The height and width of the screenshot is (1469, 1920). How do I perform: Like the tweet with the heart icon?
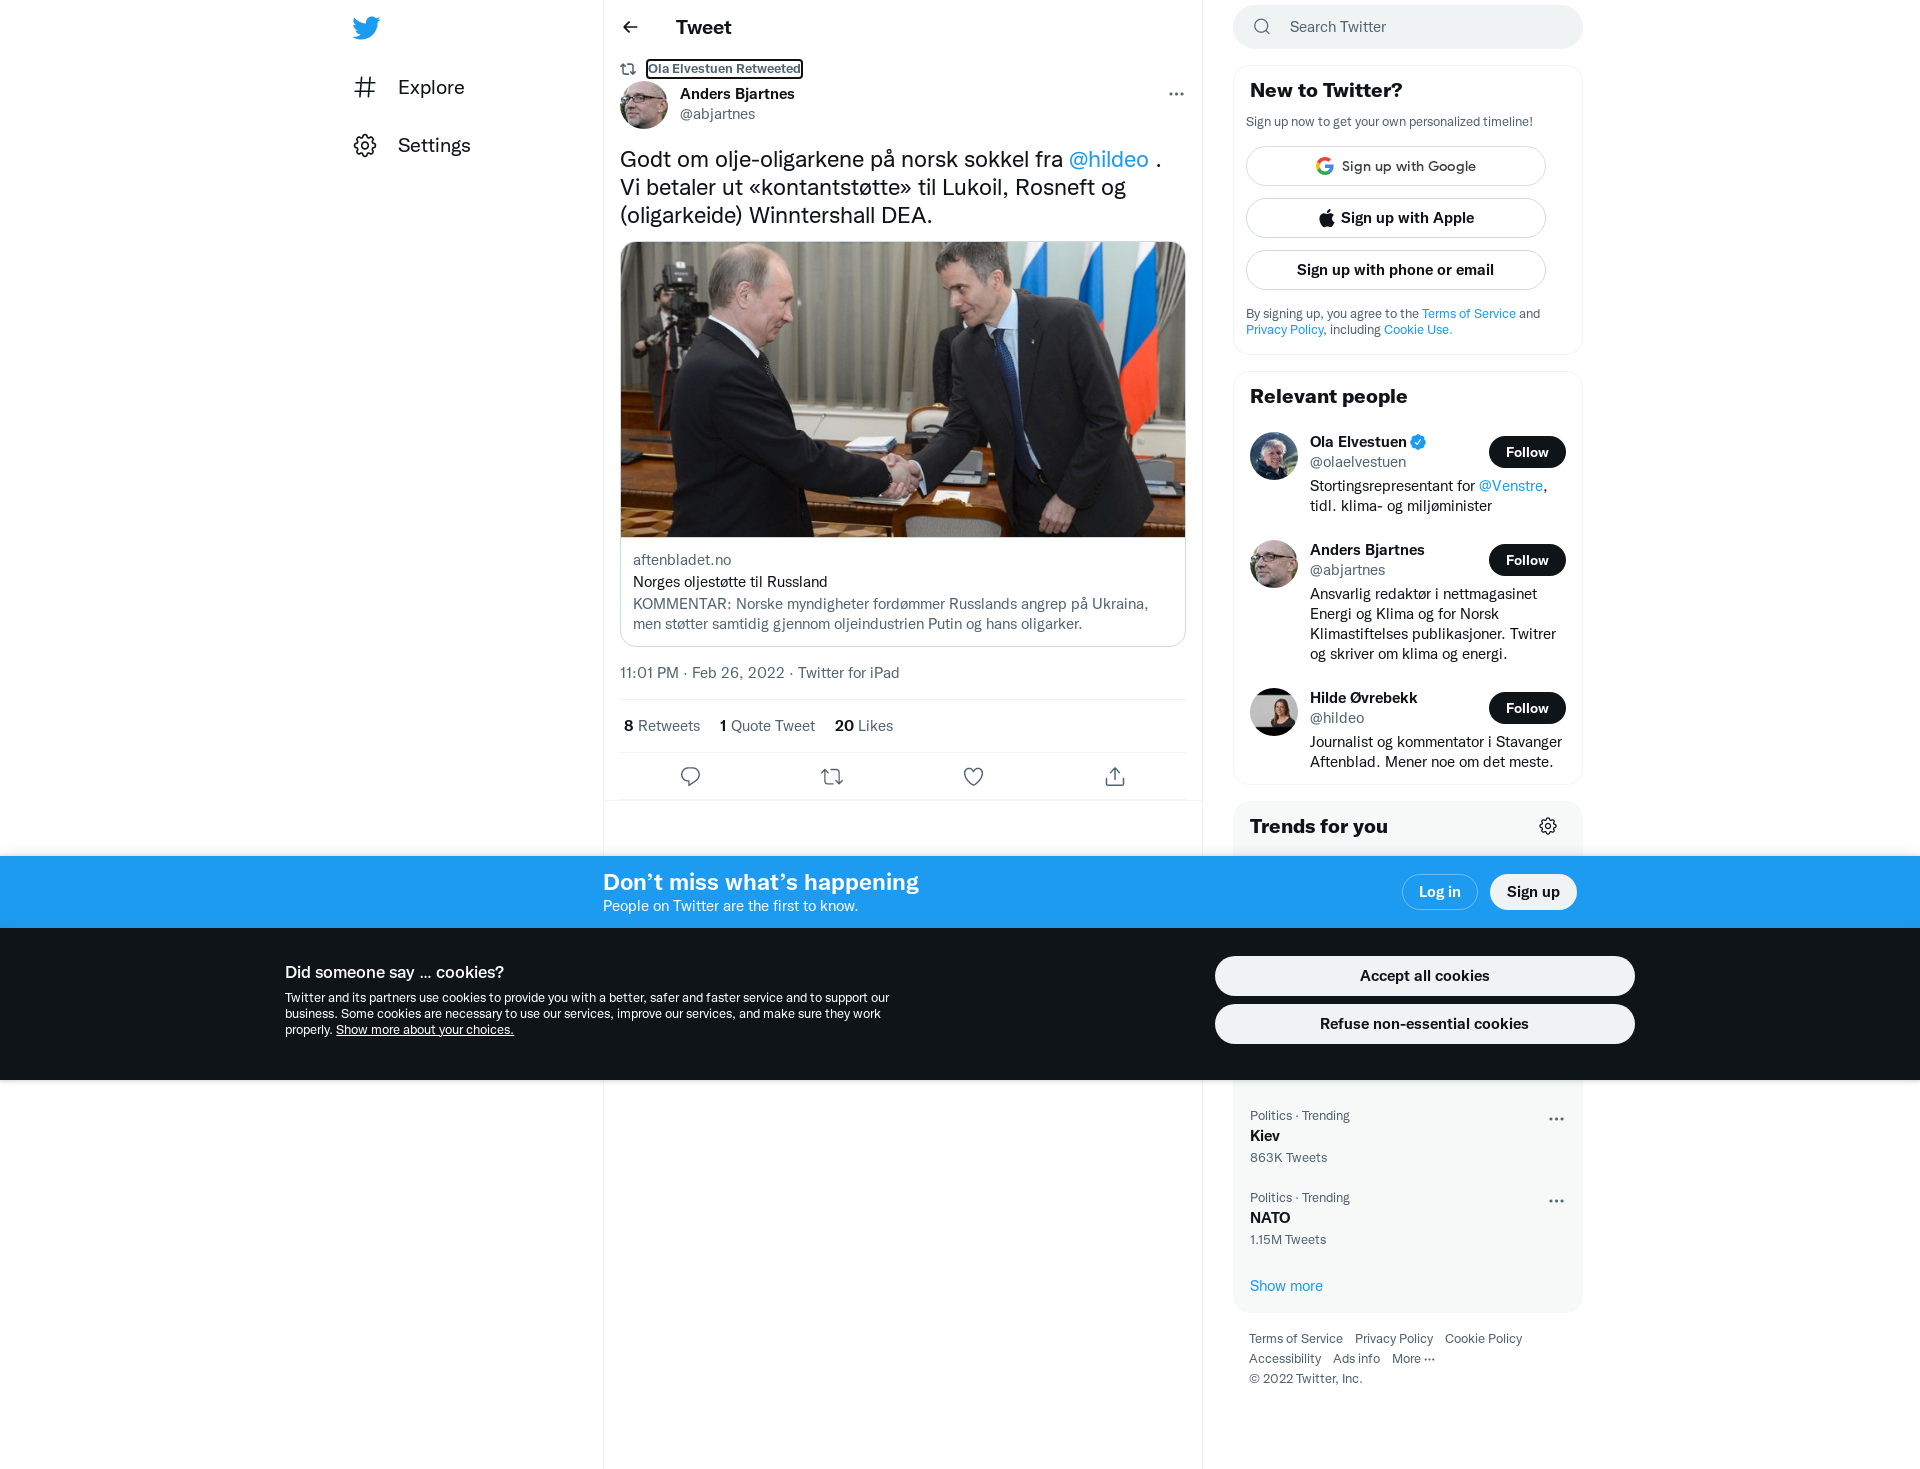(973, 776)
